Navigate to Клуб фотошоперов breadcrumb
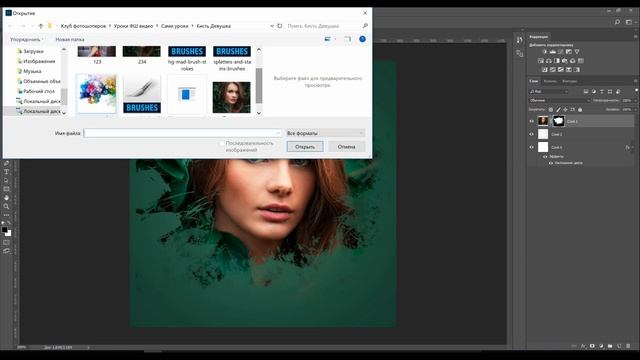640x360 pixels. tap(83, 26)
